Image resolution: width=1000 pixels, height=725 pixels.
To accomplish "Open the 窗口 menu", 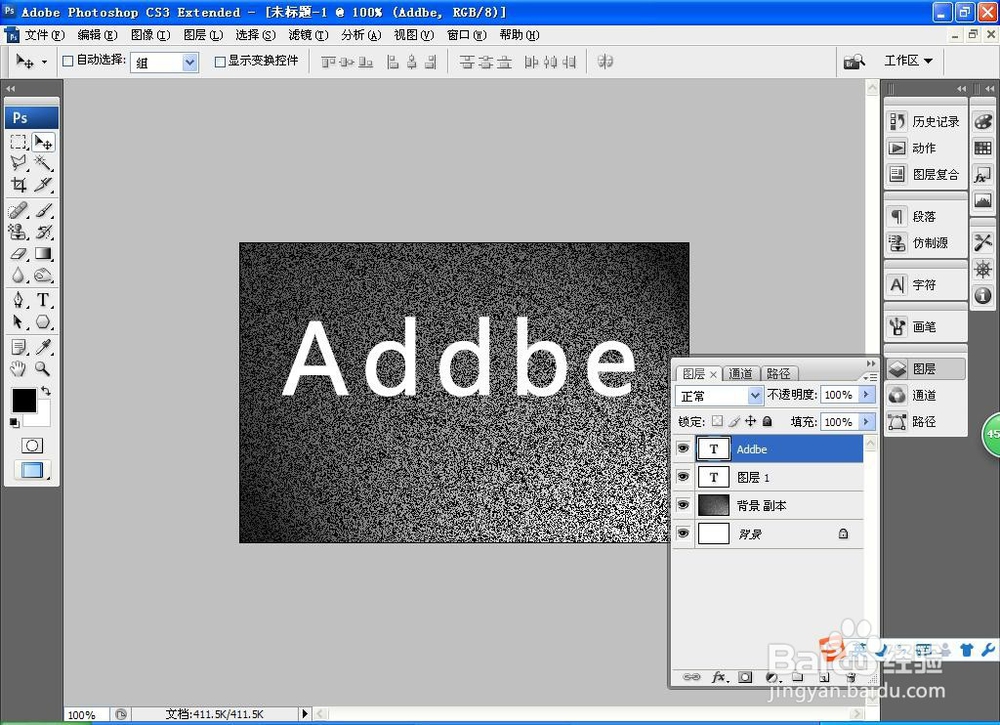I will tap(466, 34).
